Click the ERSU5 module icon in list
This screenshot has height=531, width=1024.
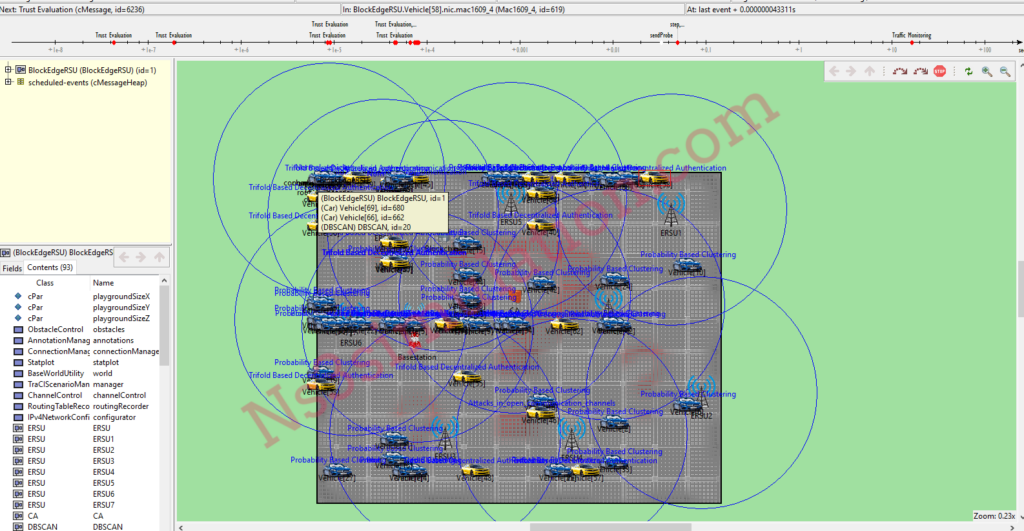point(18,483)
